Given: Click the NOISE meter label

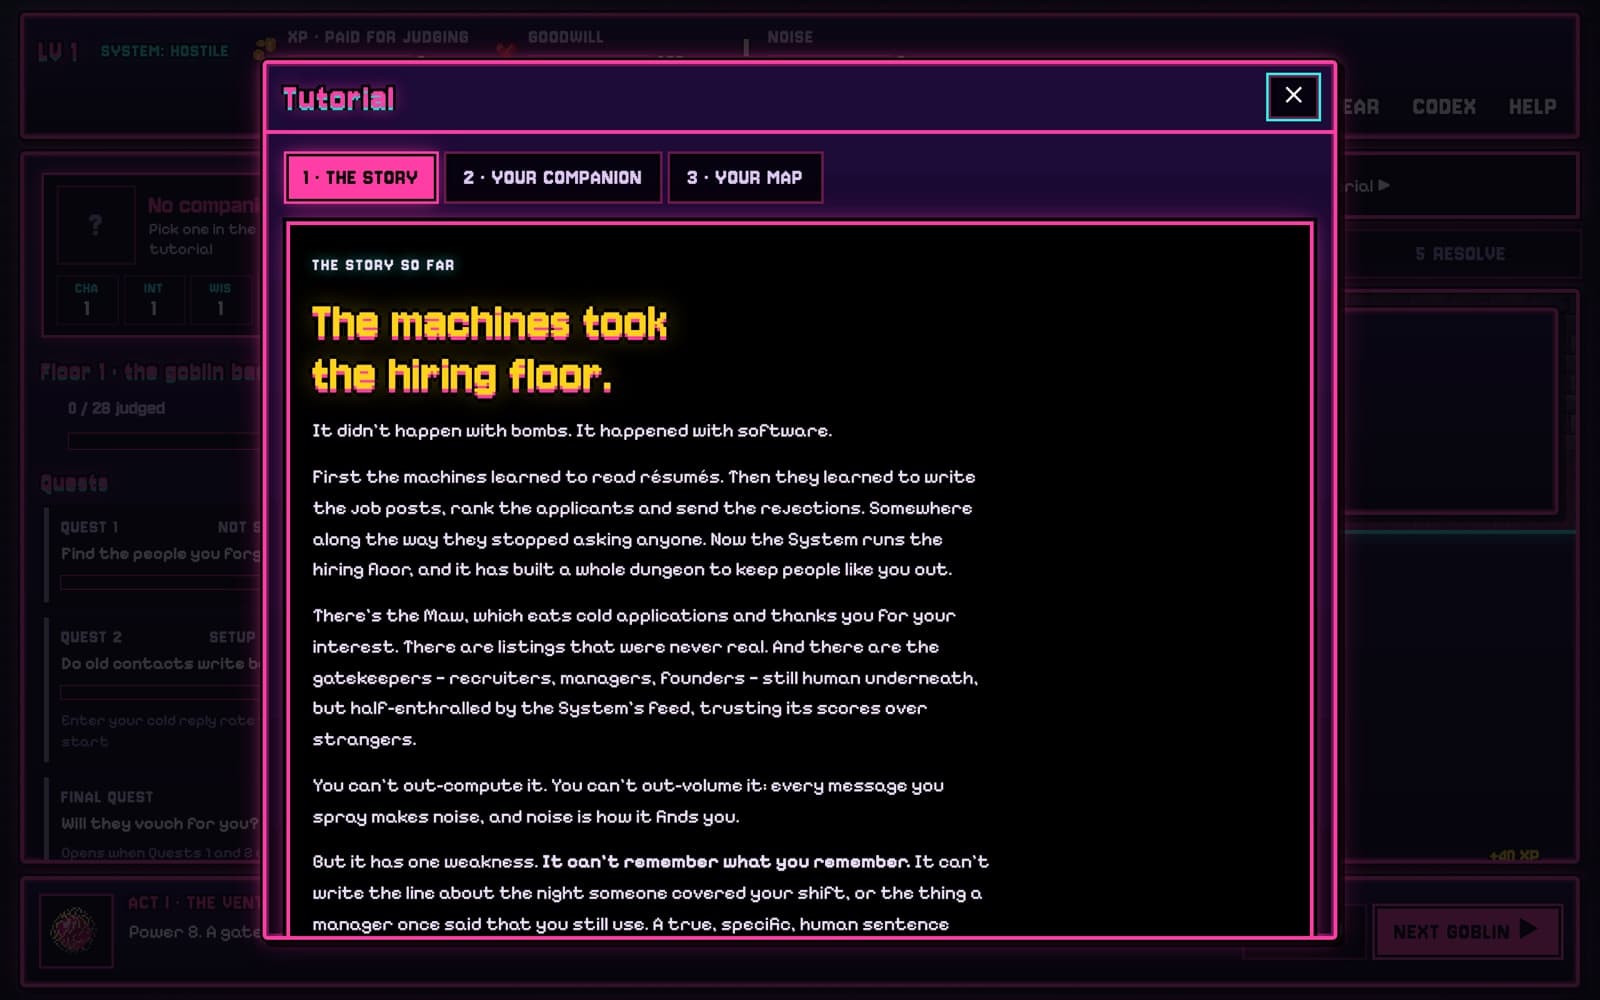Looking at the screenshot, I should coord(790,37).
